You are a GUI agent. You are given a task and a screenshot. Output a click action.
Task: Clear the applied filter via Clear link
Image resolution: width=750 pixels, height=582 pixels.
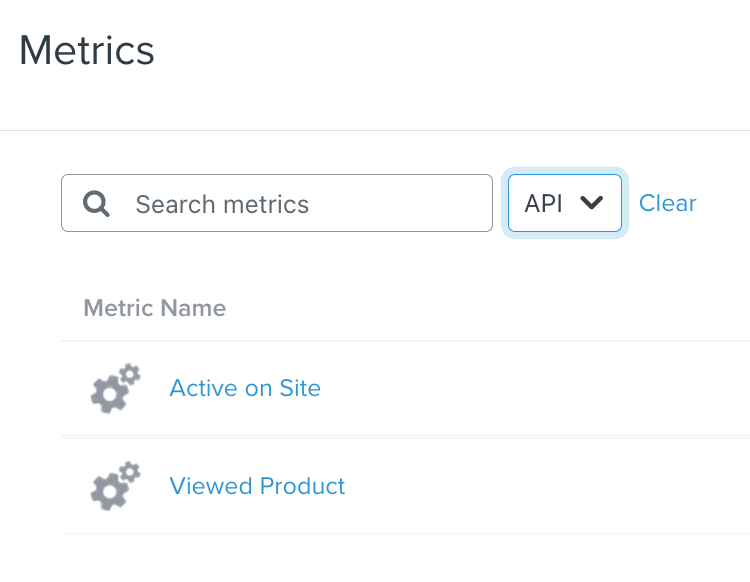point(667,203)
